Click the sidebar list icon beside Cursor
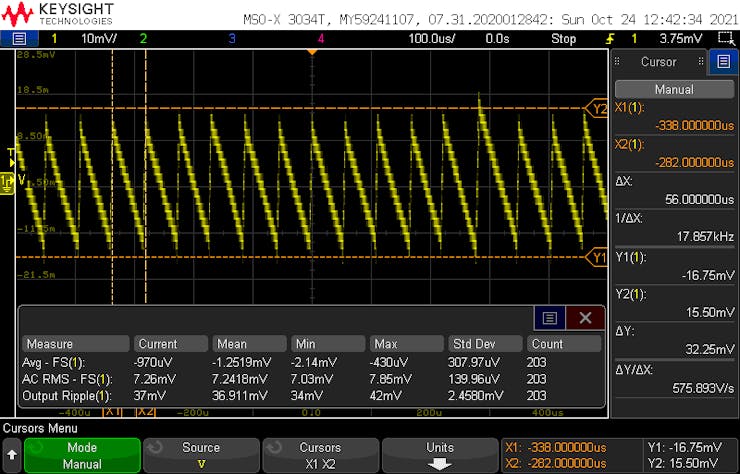This screenshot has height=474, width=740. coord(723,61)
